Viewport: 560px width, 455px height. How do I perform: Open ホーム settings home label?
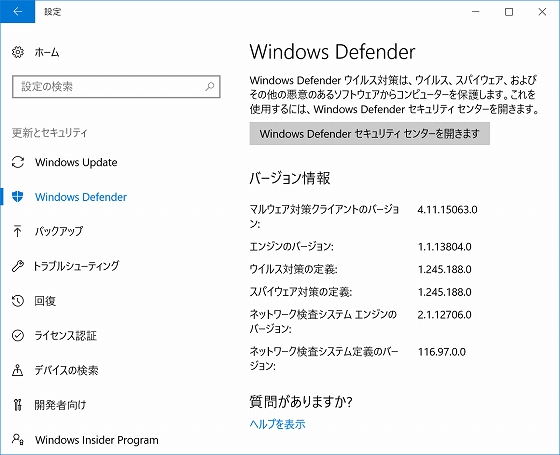point(47,52)
